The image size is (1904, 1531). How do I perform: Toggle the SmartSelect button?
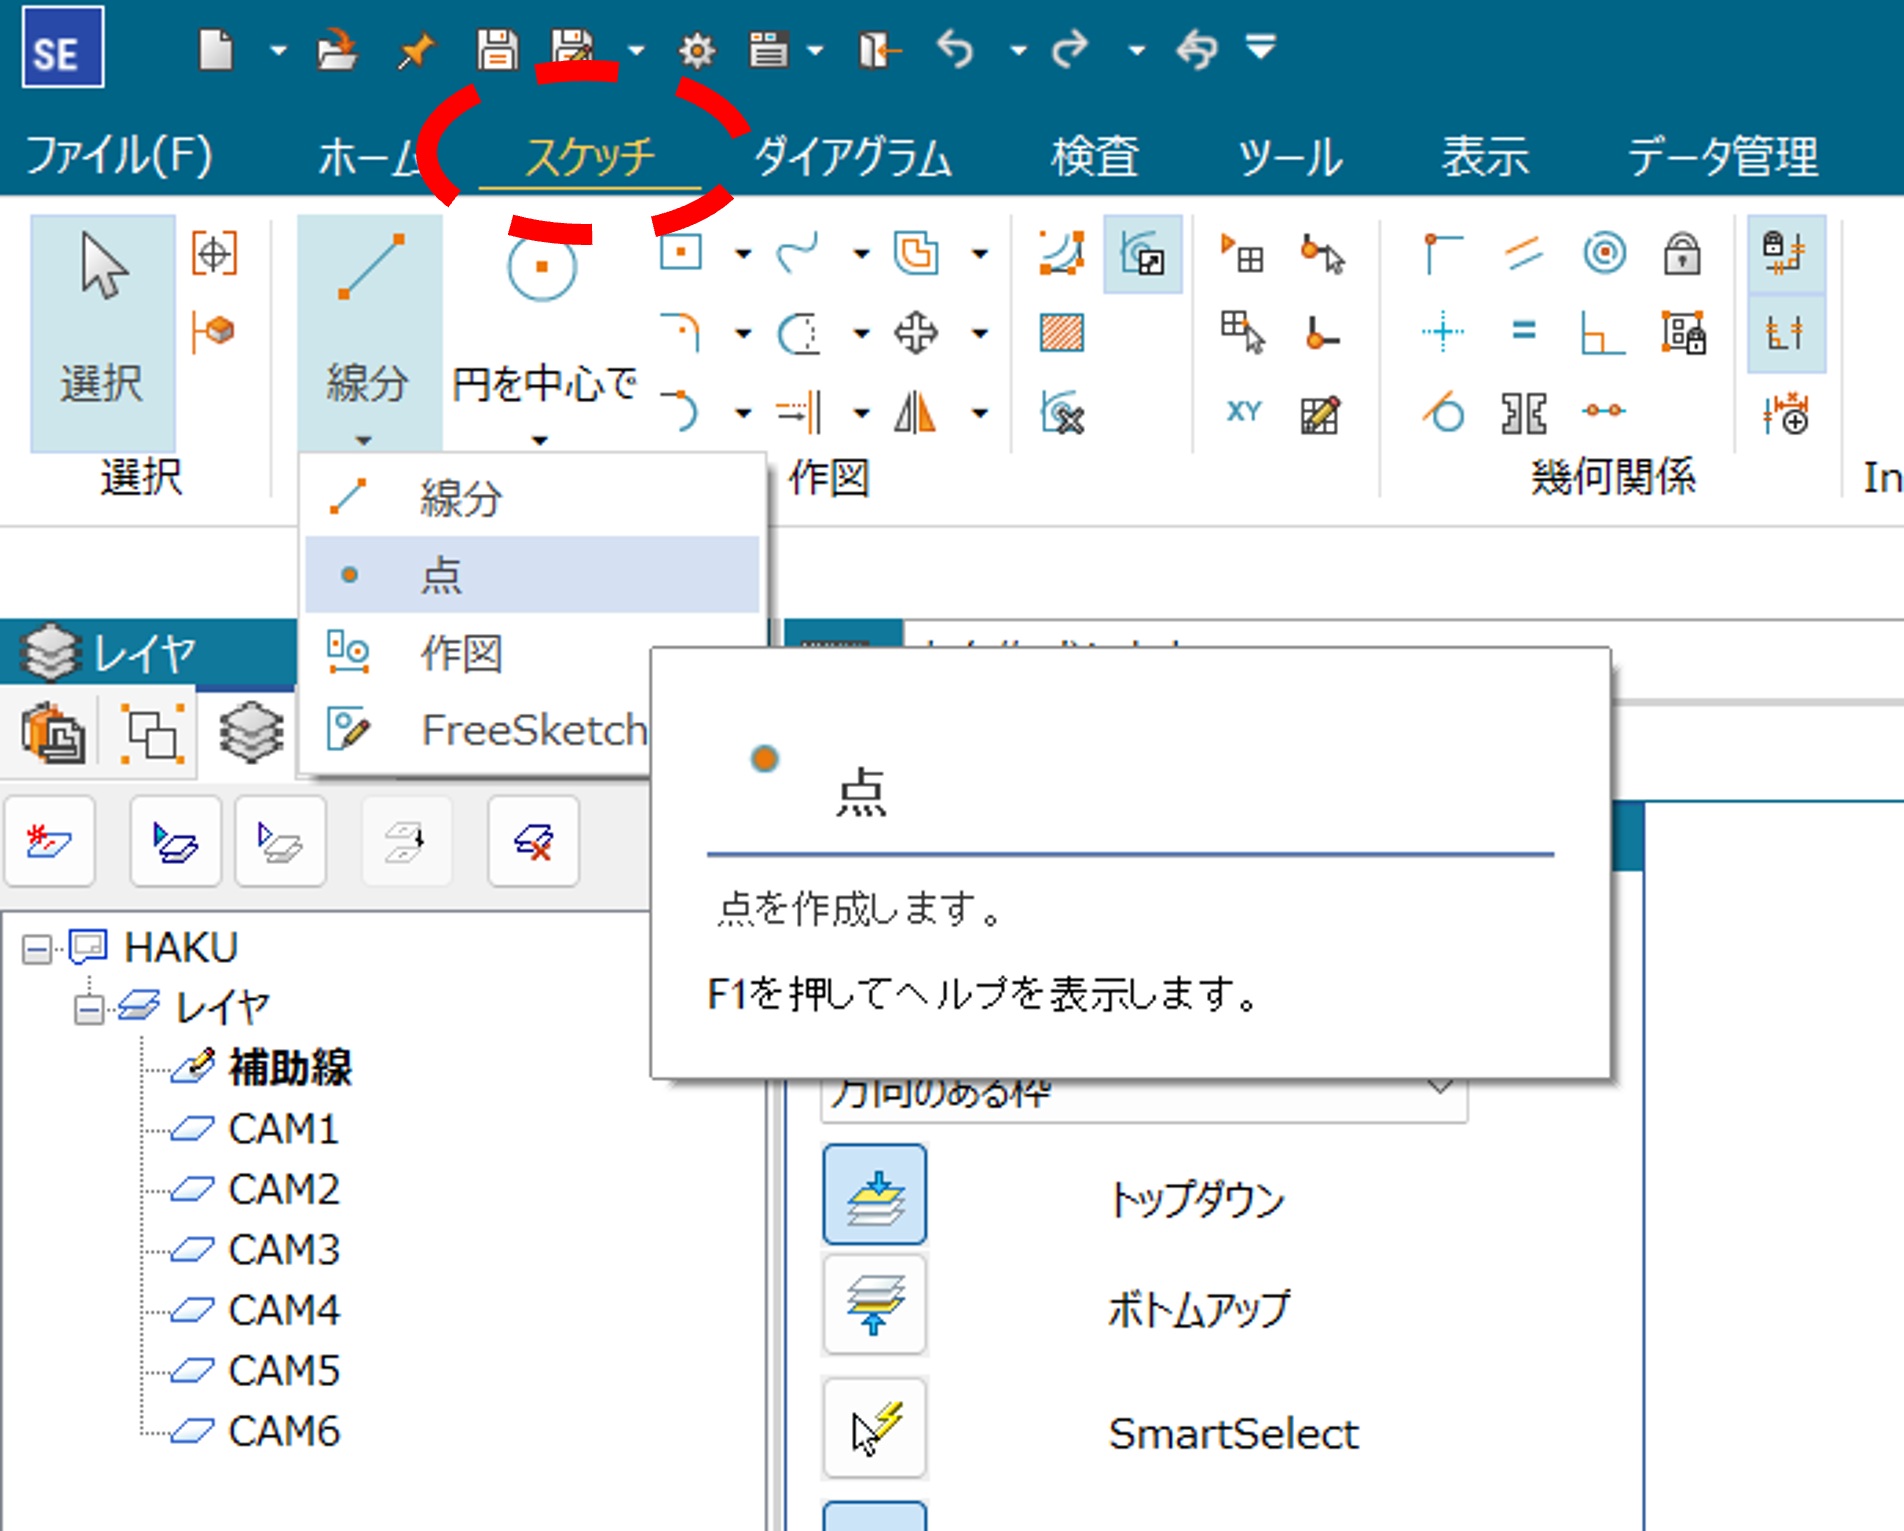[875, 1429]
